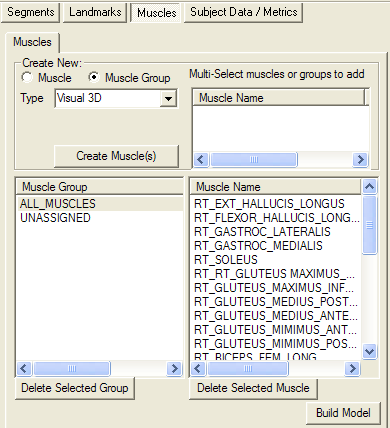Click right arrow of Muscle Group horizontal scrollbar
The image size is (390, 428).
pos(174,368)
